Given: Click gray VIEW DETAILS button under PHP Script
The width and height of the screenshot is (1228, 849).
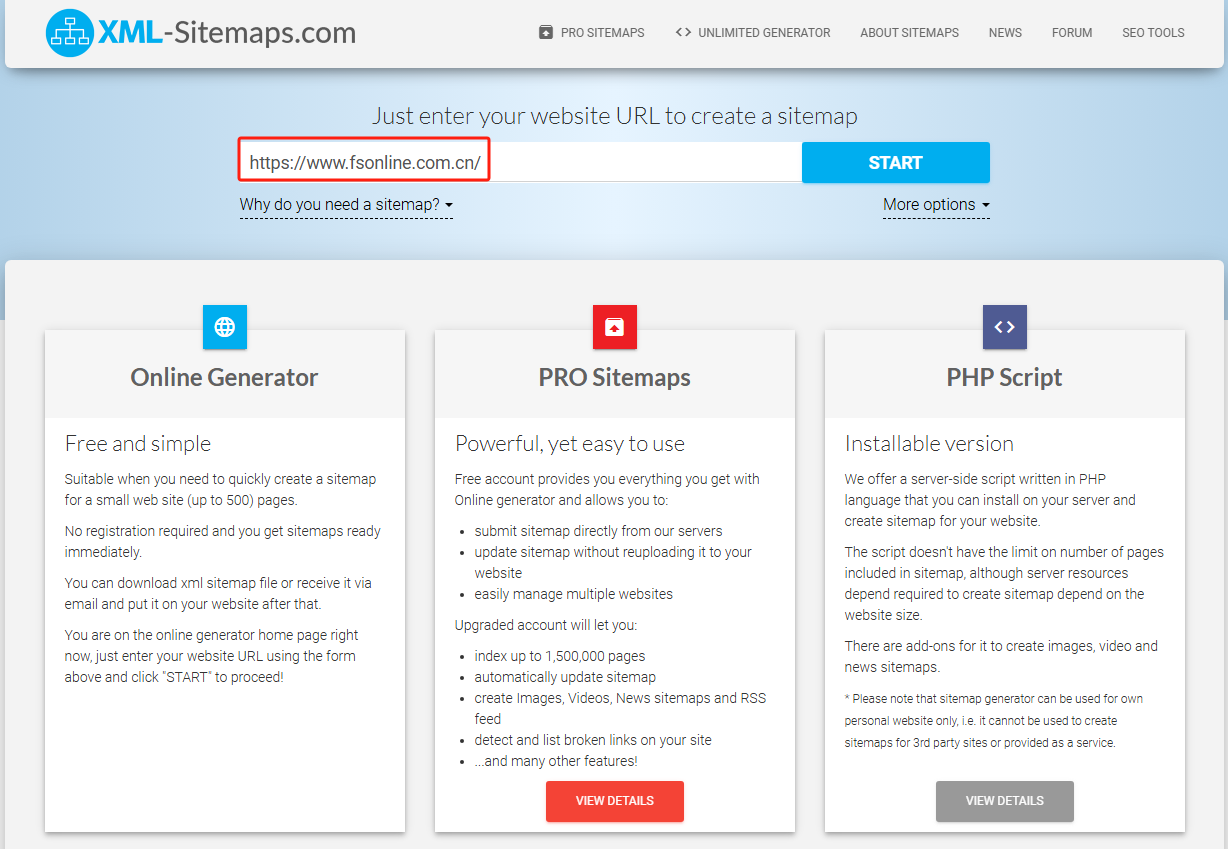Looking at the screenshot, I should pyautogui.click(x=1005, y=801).
